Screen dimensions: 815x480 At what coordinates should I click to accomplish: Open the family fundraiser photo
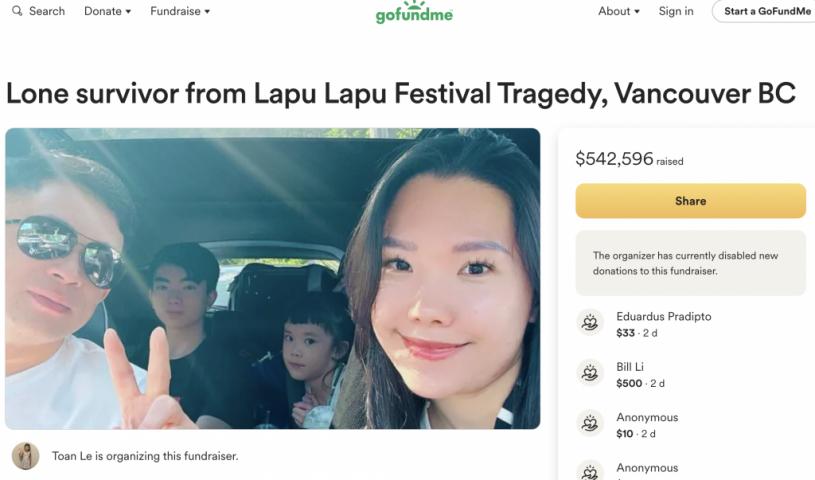click(x=272, y=279)
